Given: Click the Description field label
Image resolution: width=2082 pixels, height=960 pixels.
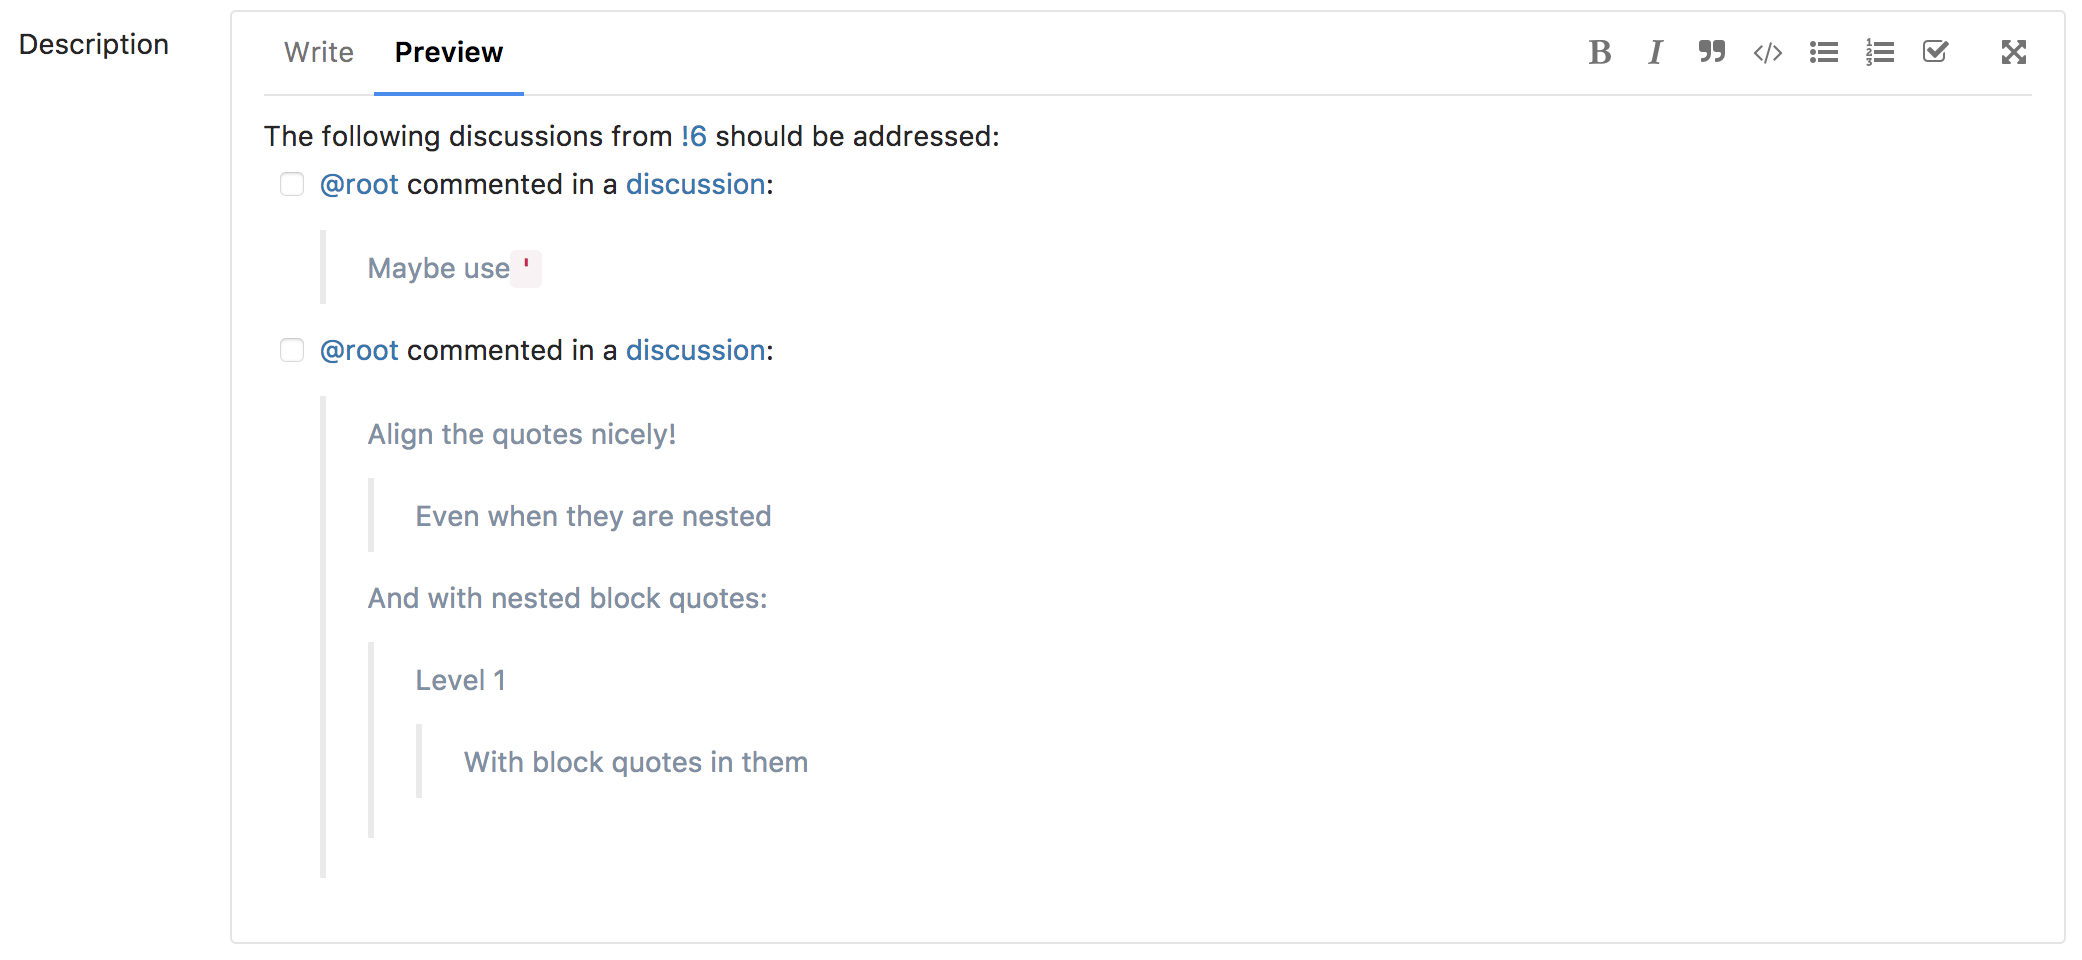Looking at the screenshot, I should [94, 44].
